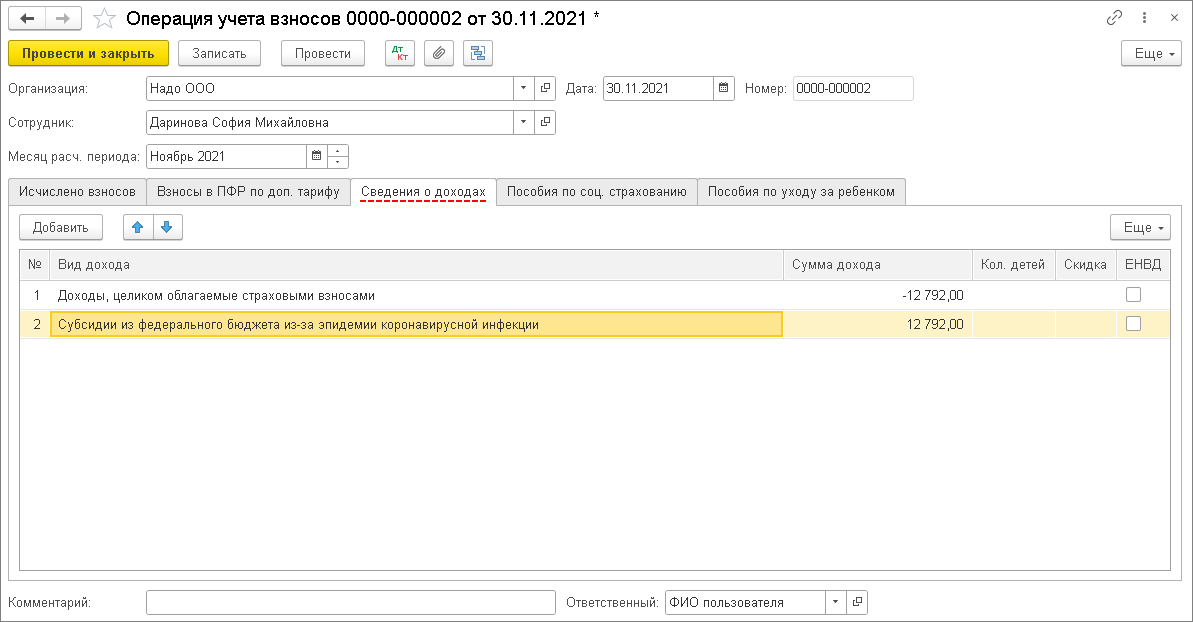
Task: Close the document form with X
Action: [1174, 17]
